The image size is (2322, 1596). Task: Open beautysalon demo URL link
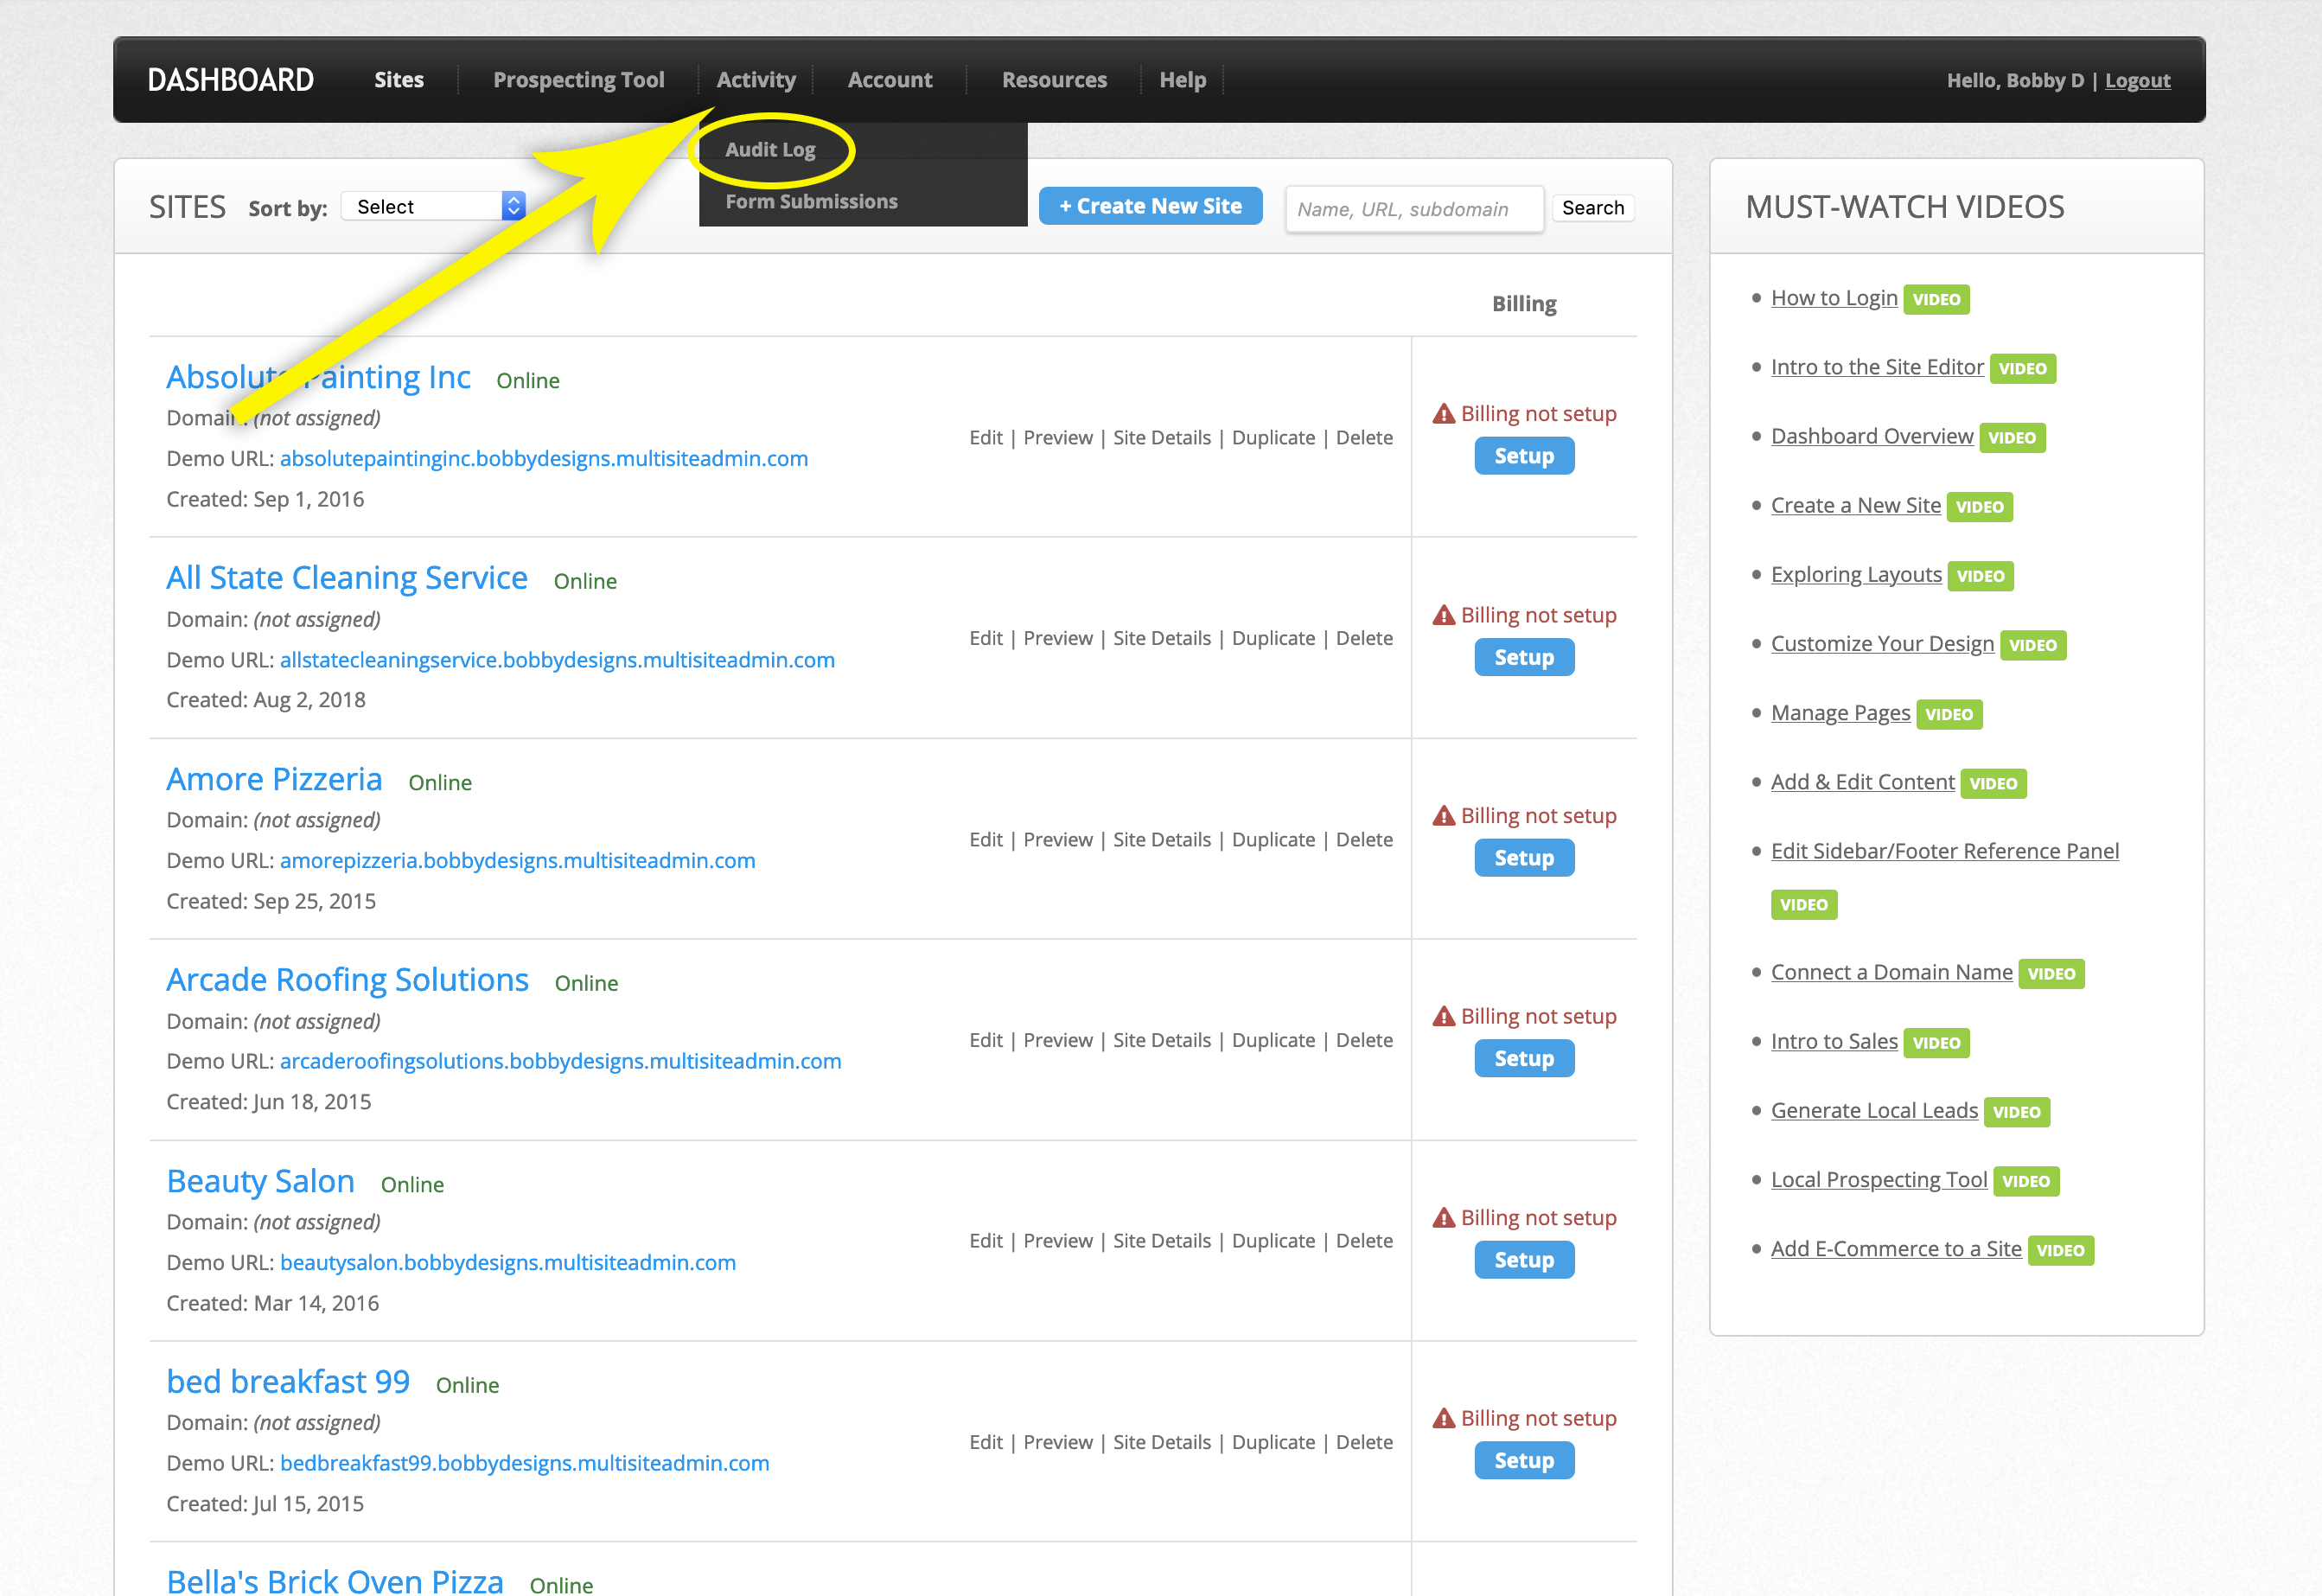(x=508, y=1263)
